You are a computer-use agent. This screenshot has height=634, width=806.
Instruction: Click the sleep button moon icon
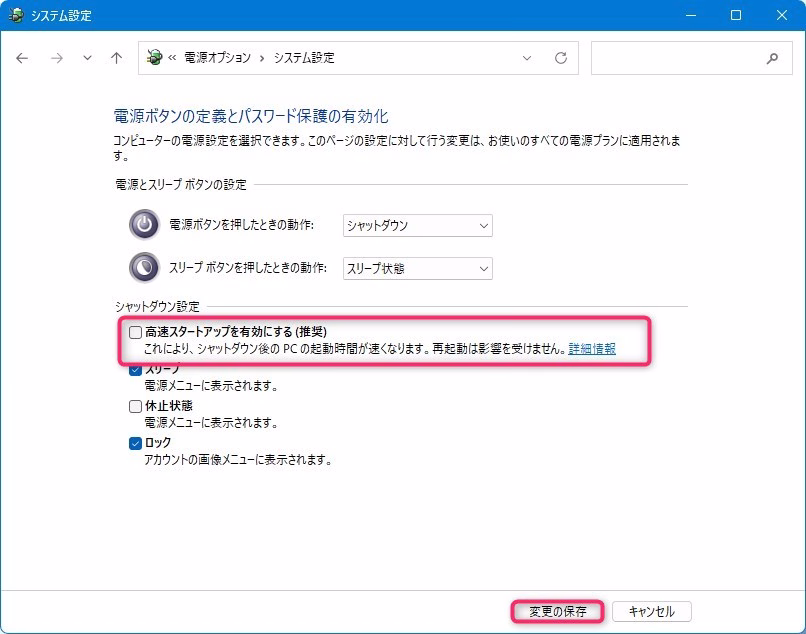click(x=144, y=267)
